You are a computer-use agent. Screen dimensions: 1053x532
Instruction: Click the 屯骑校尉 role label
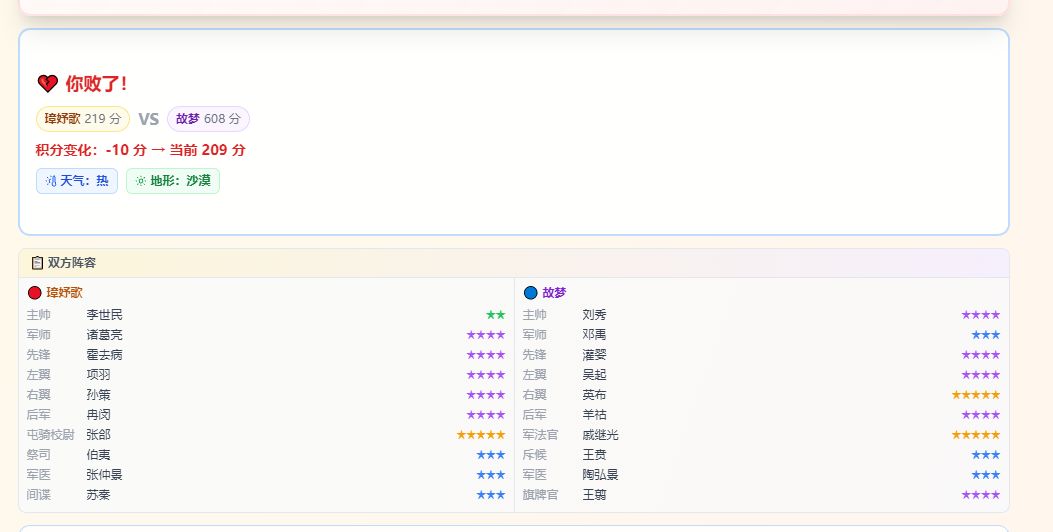click(50, 435)
